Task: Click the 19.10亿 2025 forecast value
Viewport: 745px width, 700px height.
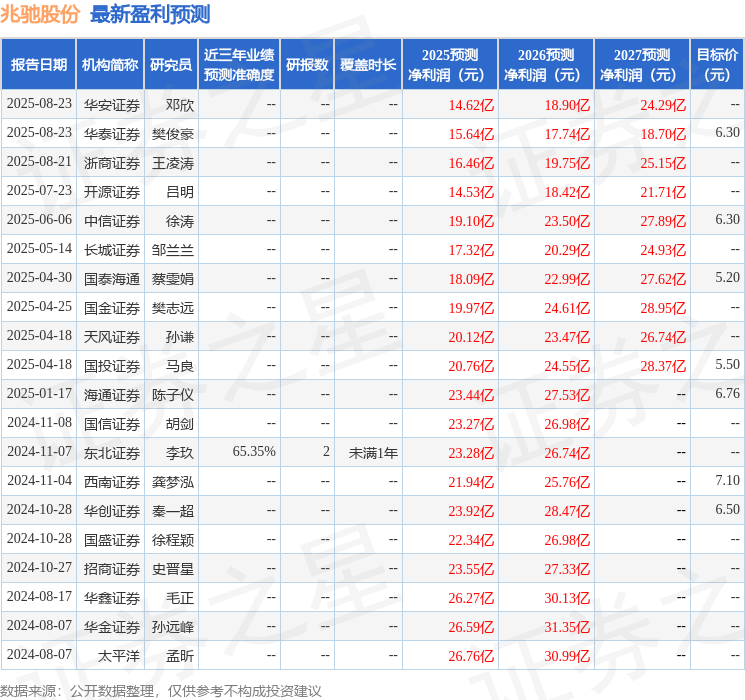Action: pyautogui.click(x=471, y=221)
